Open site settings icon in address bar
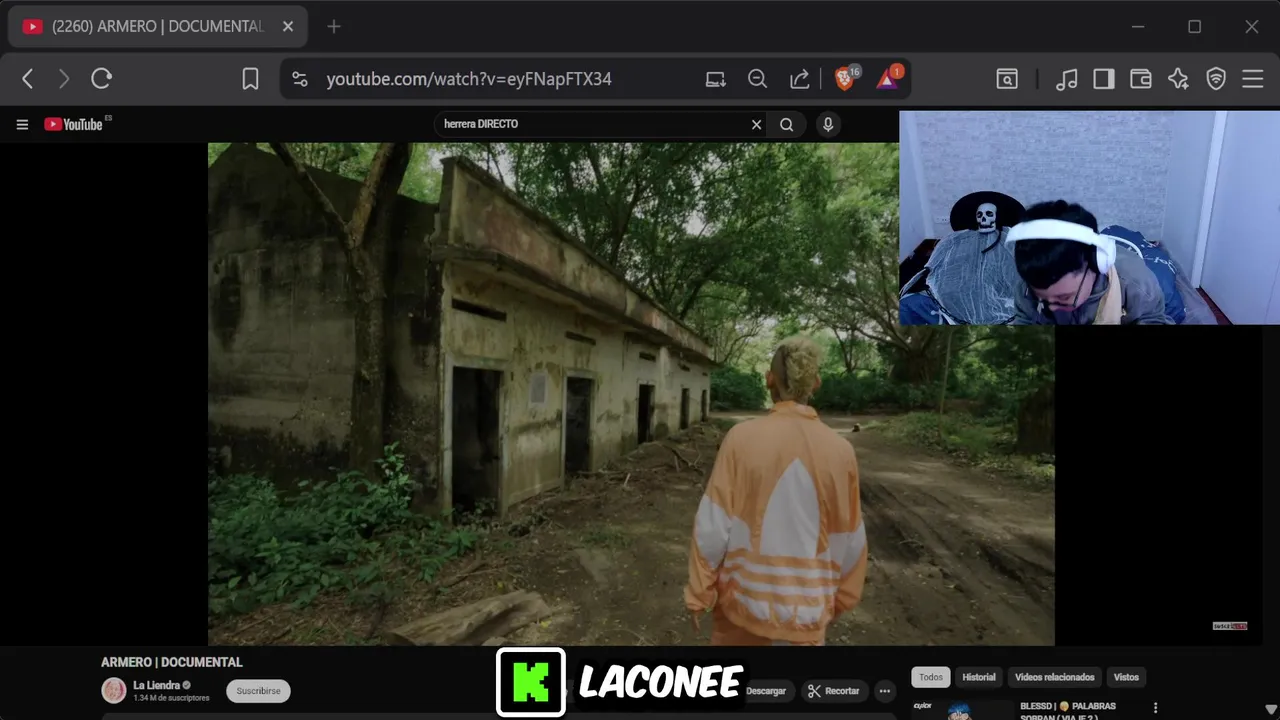 pyautogui.click(x=299, y=79)
